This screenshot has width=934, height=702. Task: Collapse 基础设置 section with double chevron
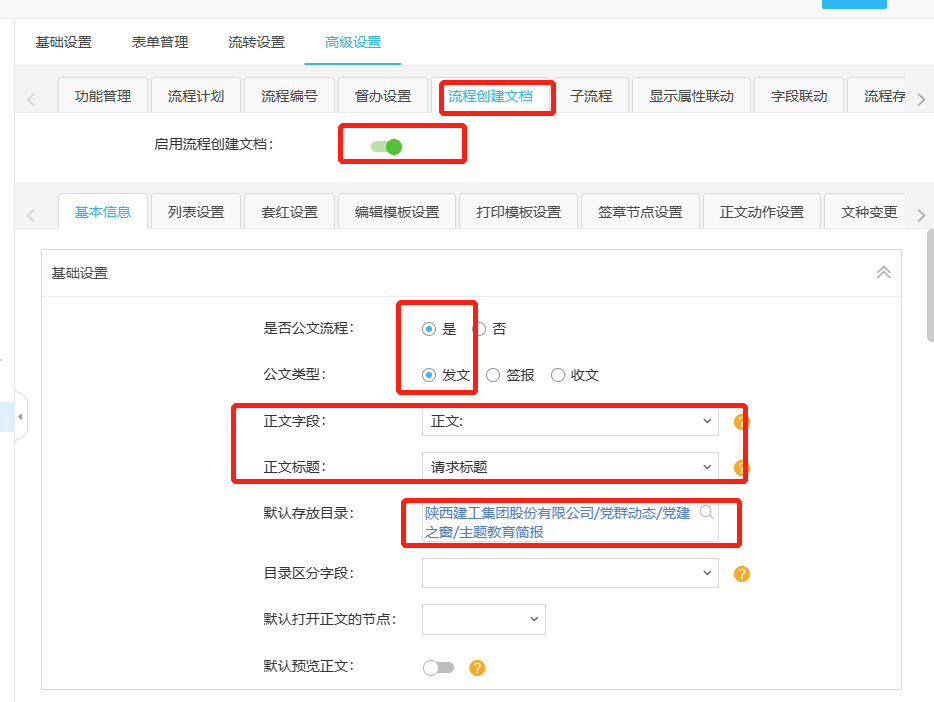[x=883, y=272]
